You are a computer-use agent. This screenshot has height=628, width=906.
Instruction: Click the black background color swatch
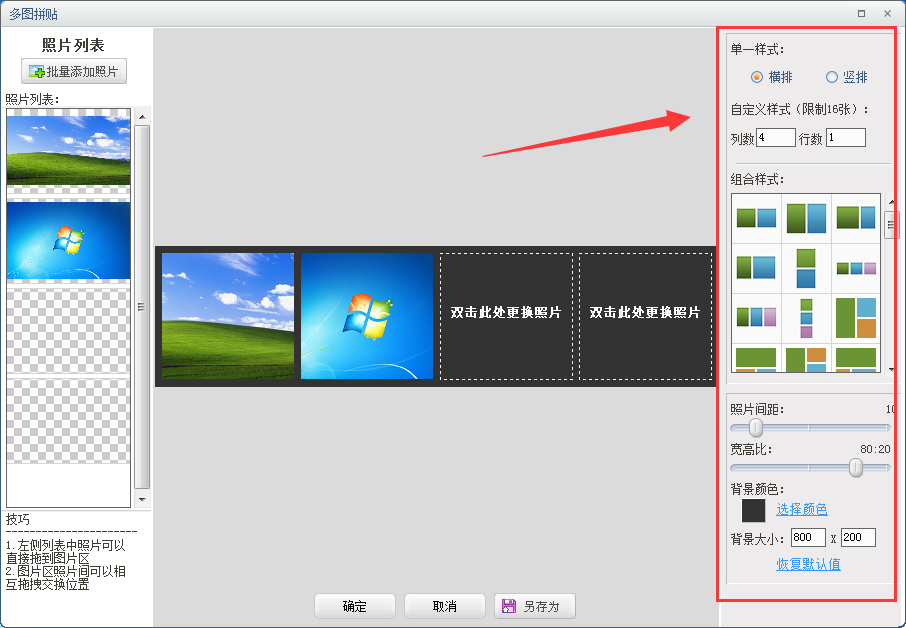(753, 510)
